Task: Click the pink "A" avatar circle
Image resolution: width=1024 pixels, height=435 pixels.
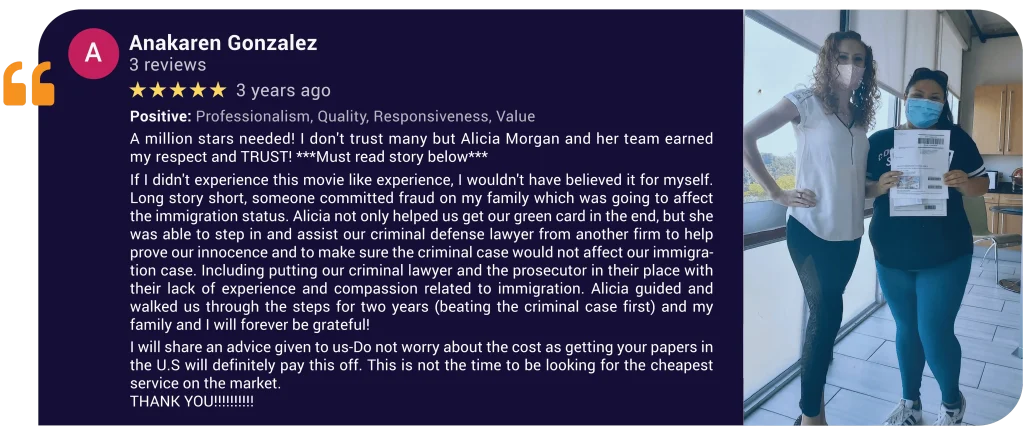Action: click(93, 54)
